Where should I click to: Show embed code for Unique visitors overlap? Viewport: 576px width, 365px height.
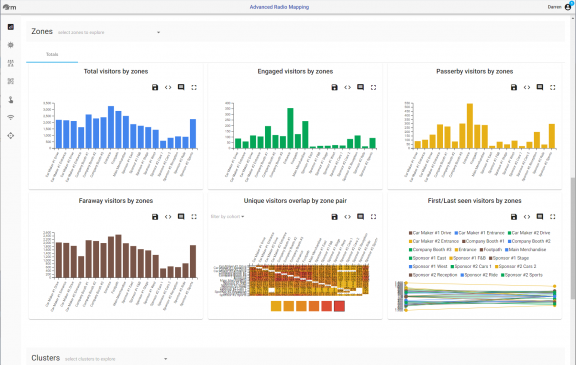point(348,217)
